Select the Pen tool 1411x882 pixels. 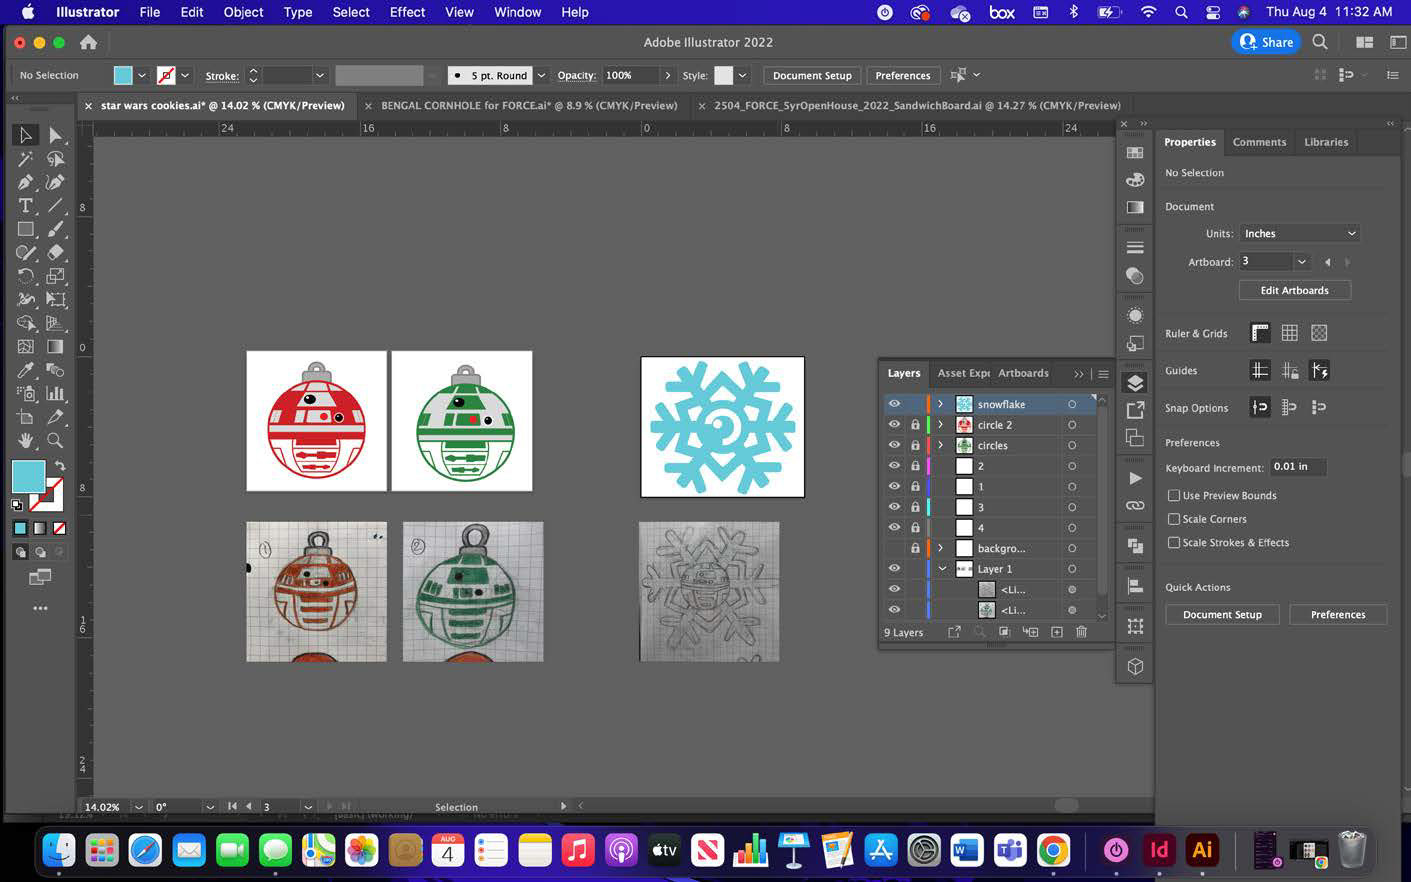click(x=26, y=182)
